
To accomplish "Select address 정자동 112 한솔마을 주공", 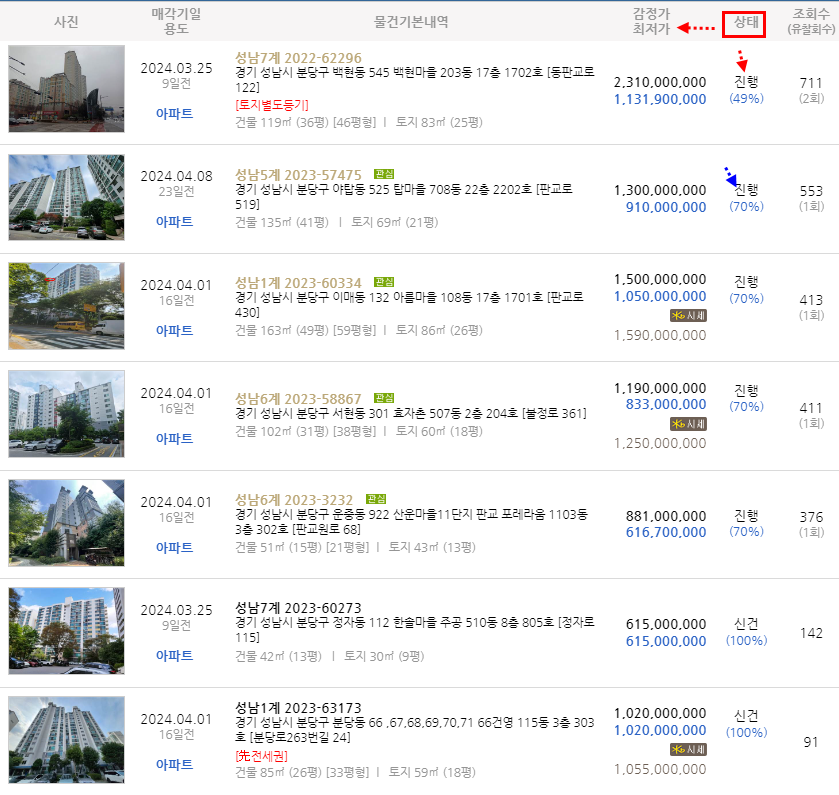I will [415, 630].
